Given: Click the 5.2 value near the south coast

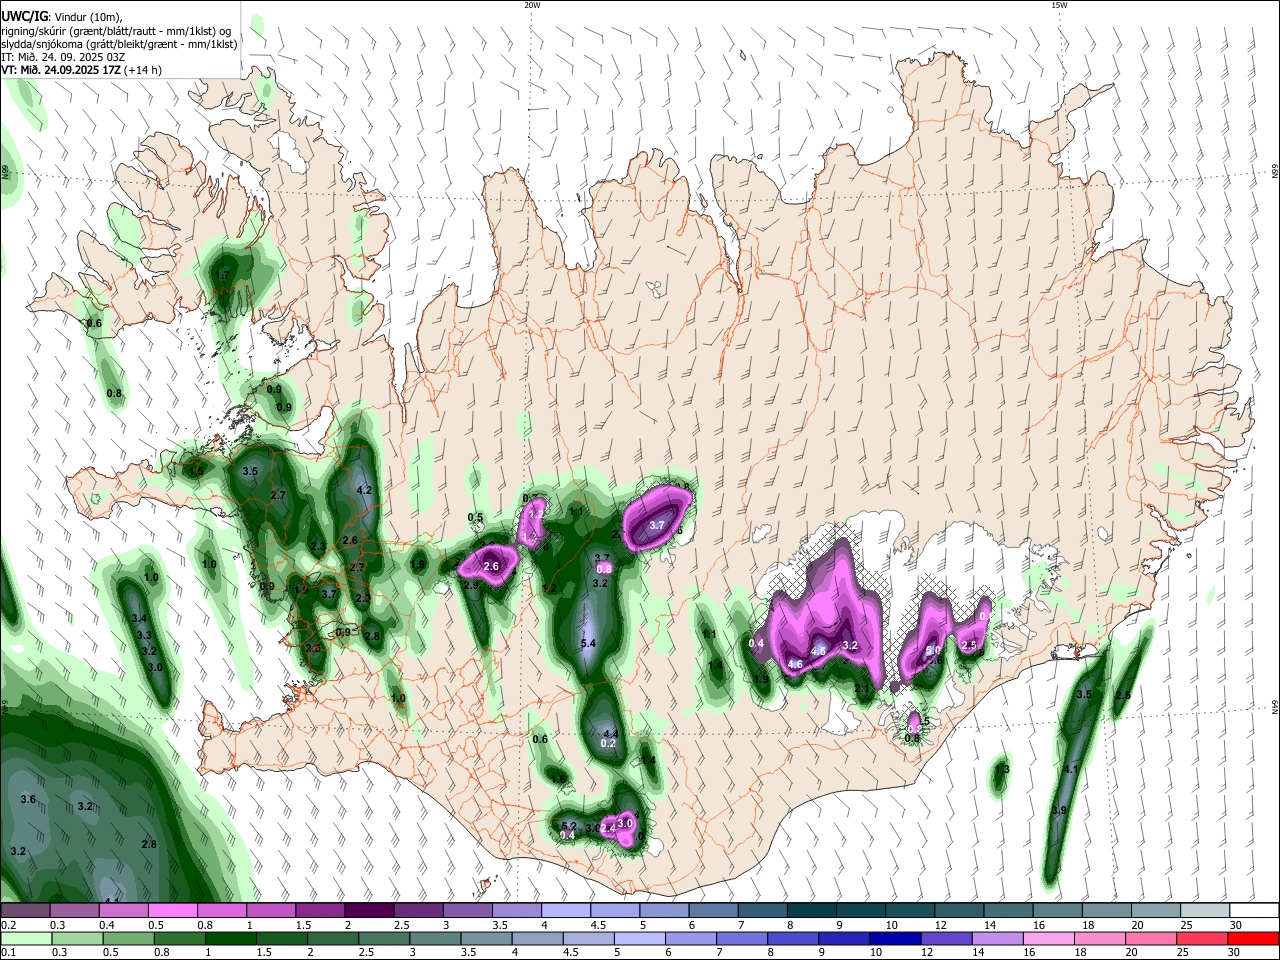Looking at the screenshot, I should (570, 826).
